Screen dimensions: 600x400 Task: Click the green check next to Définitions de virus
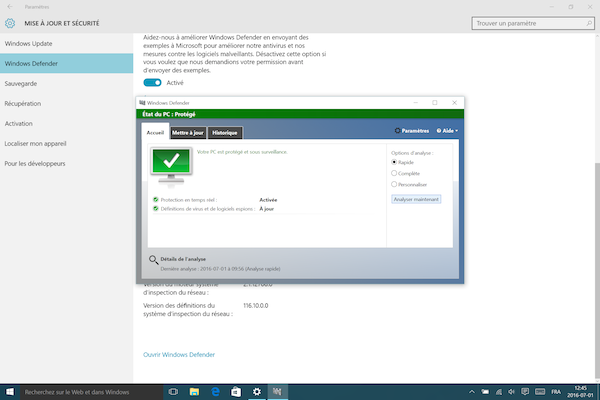pos(156,209)
